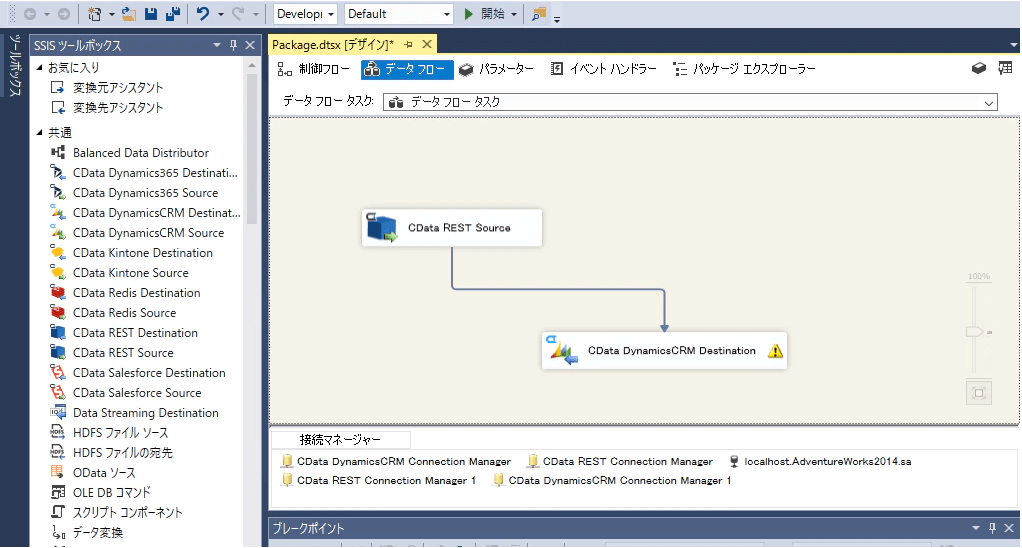Click the 接続マネージャー tab label
This screenshot has height=548, width=1022.
point(340,440)
